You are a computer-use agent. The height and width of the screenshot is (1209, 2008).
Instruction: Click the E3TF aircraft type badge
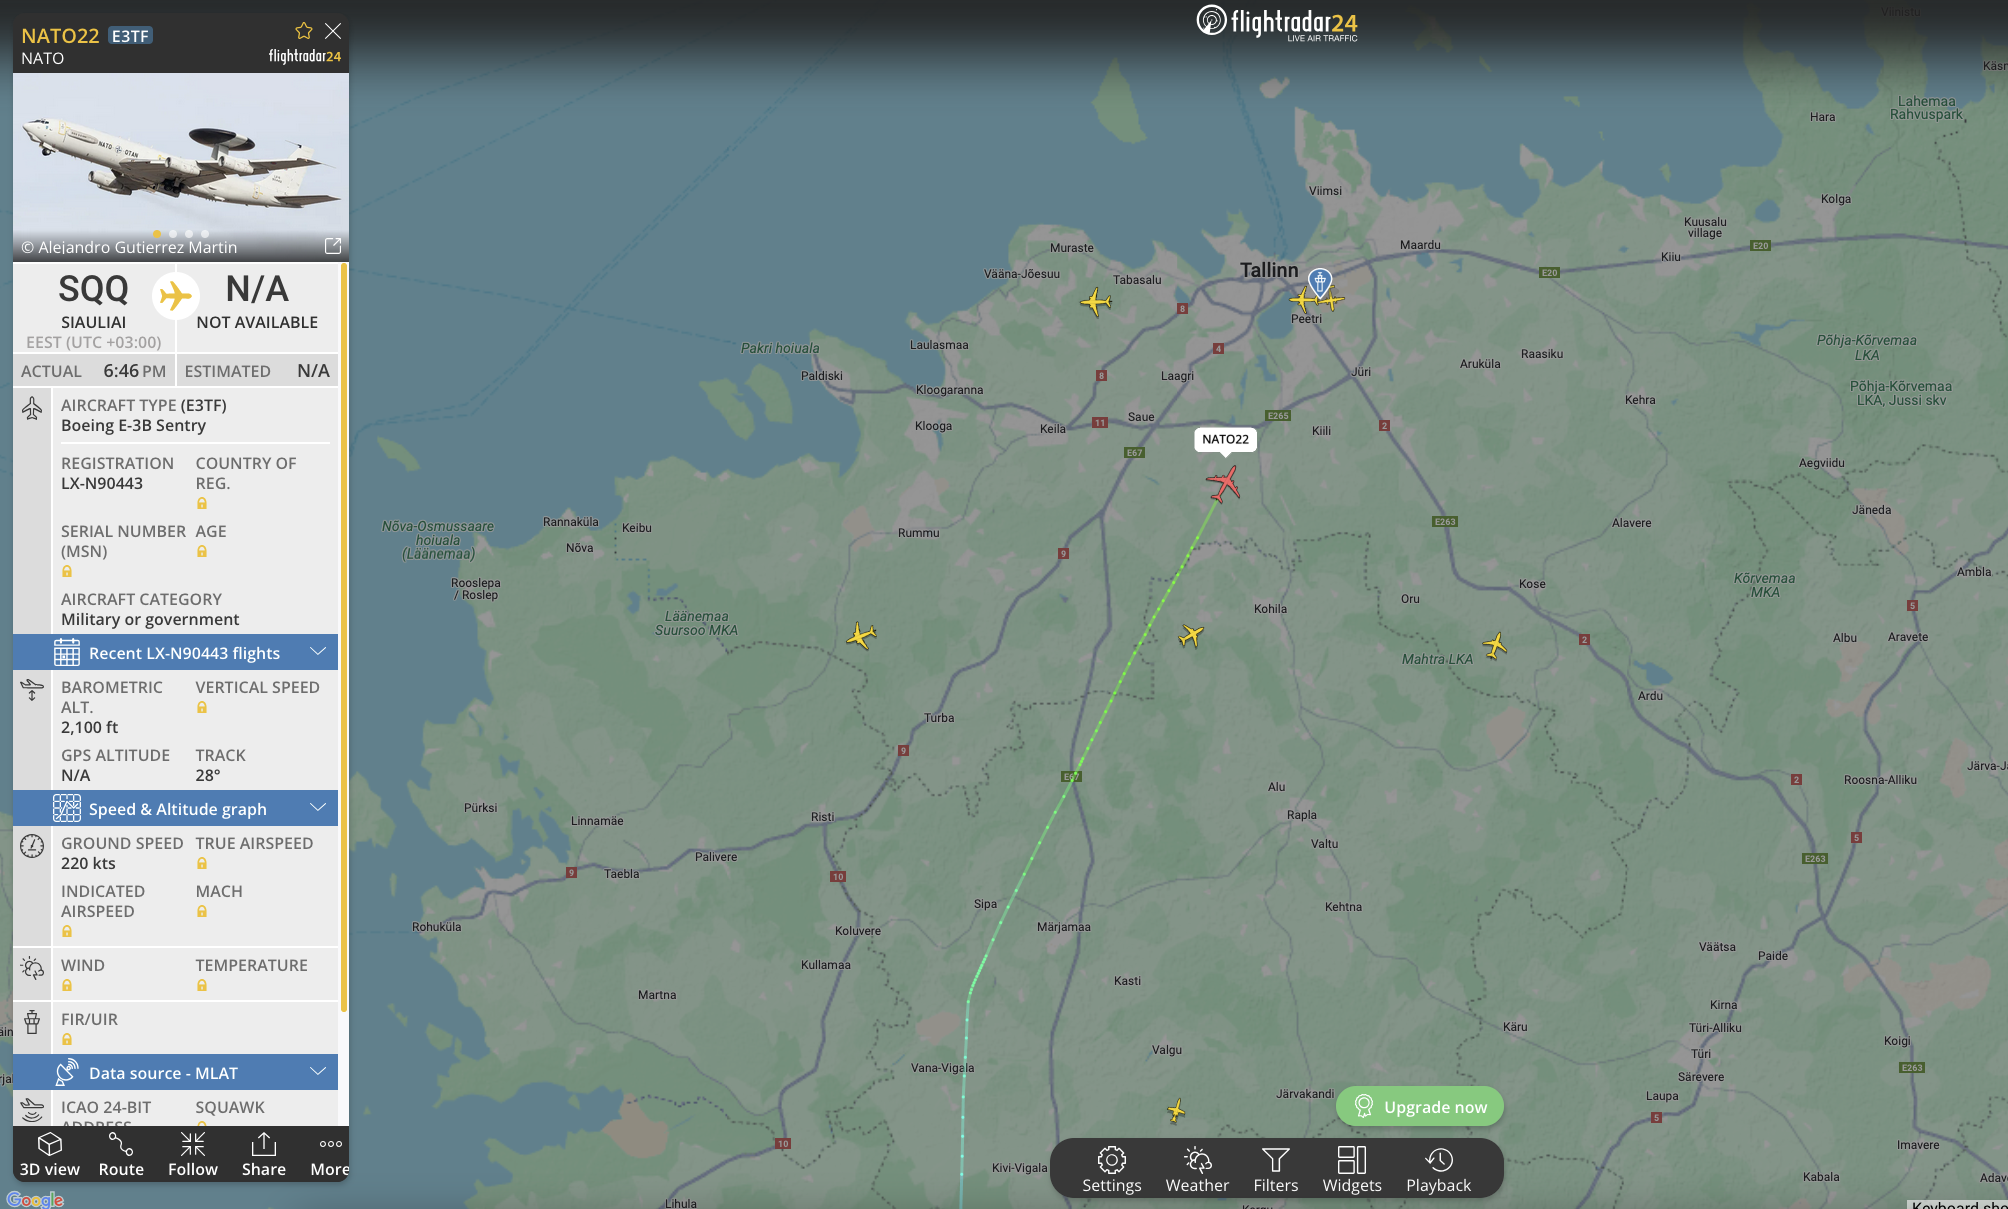130,36
